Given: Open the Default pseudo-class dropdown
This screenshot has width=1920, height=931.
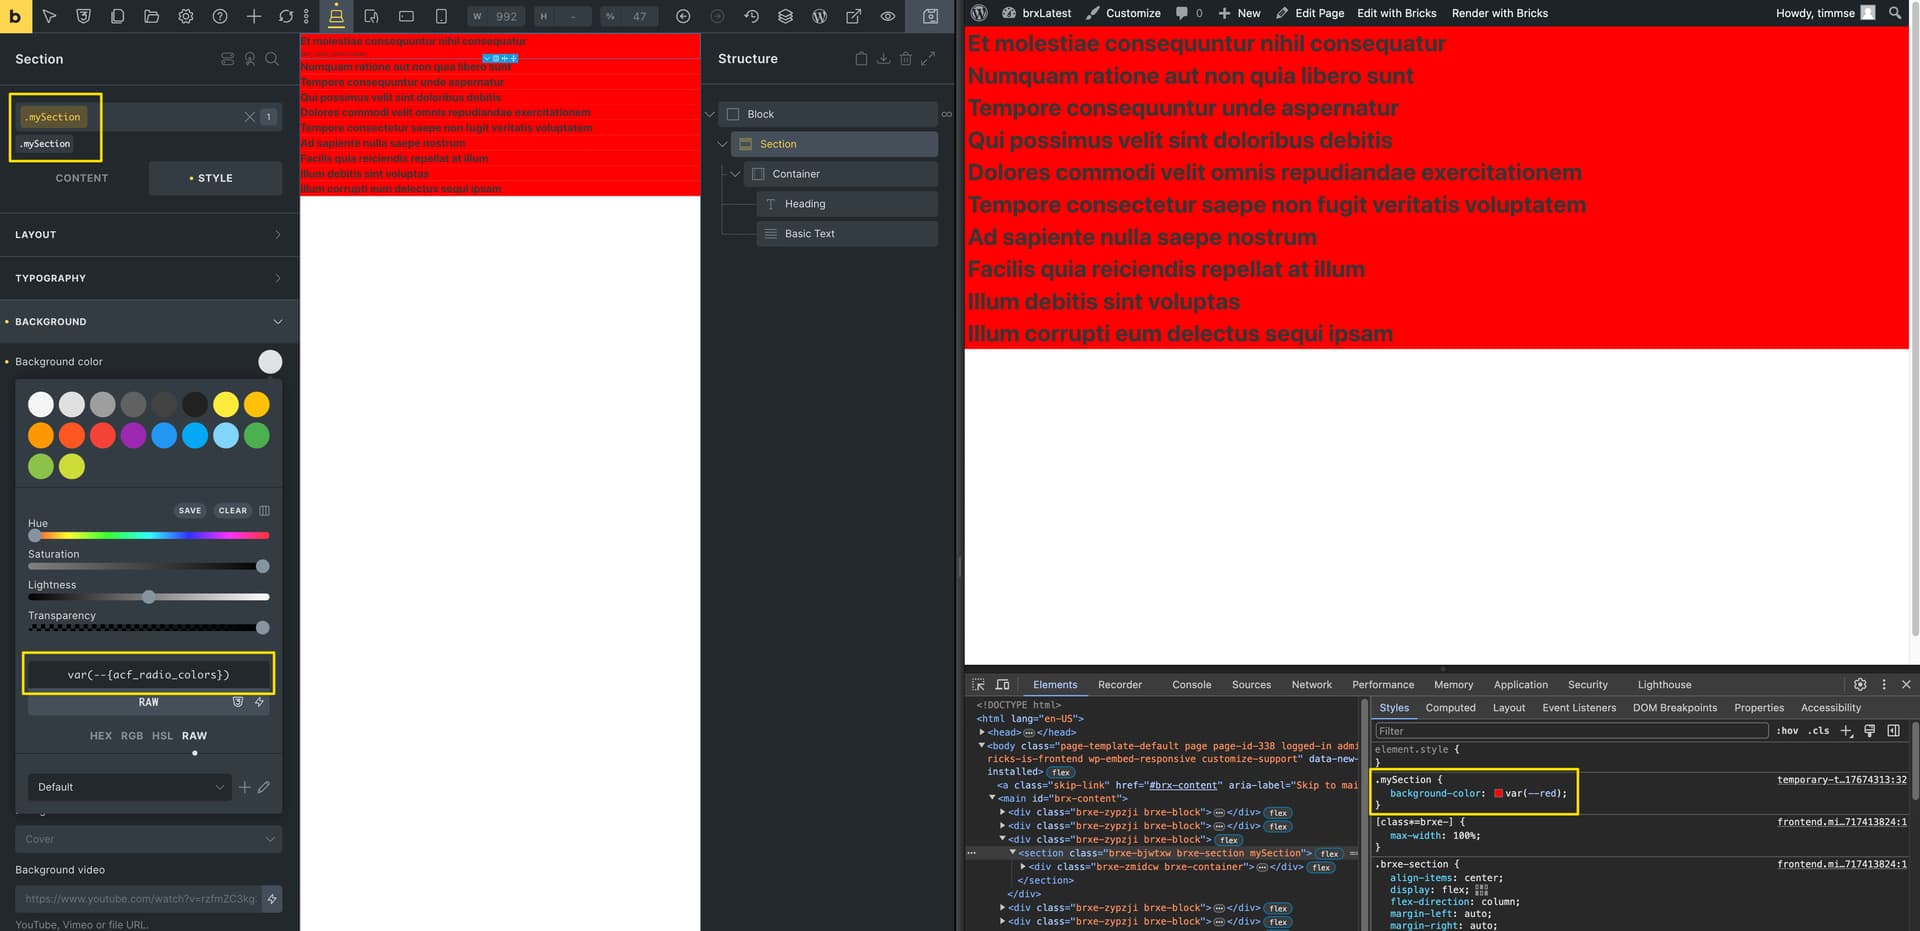Looking at the screenshot, I should pos(128,787).
